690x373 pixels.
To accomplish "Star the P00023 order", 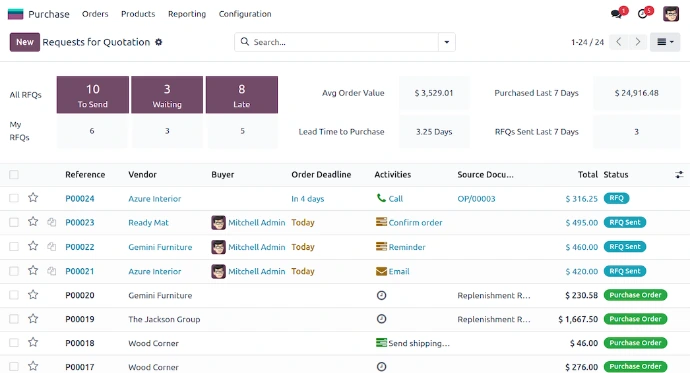I will pos(33,222).
